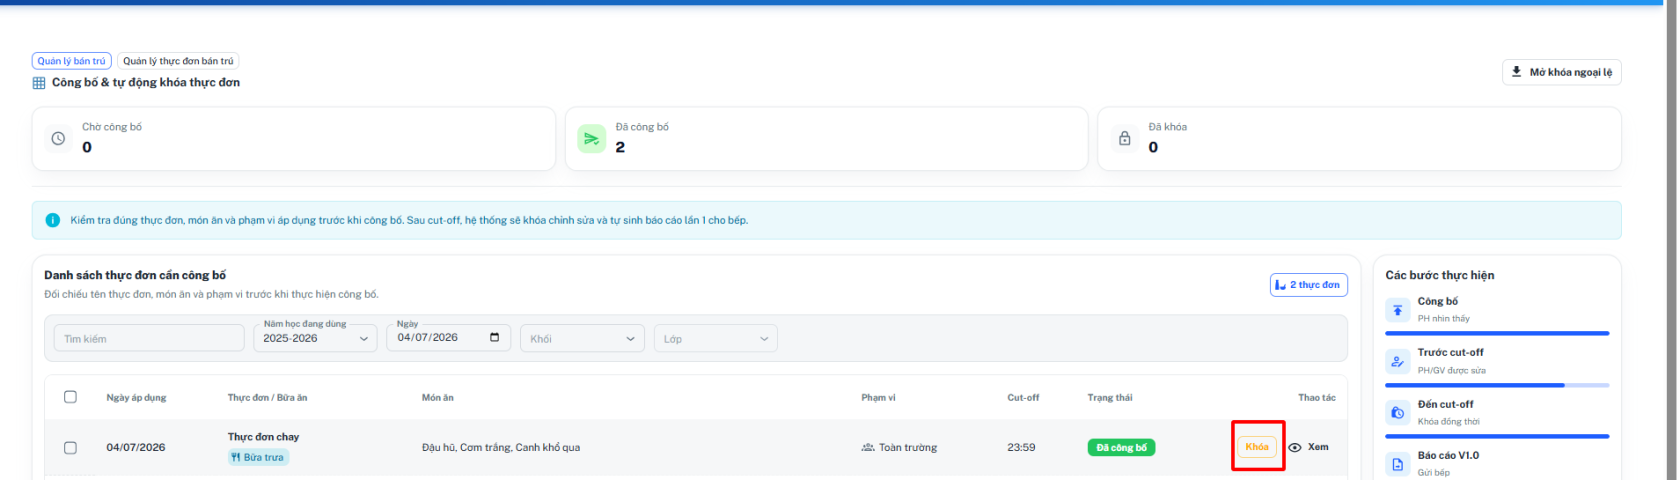
Task: Click the vertical scrollbar on the right
Action: click(x=1671, y=240)
